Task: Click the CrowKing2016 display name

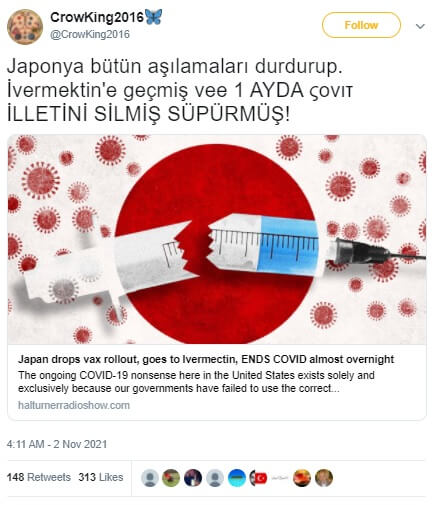Action: point(97,17)
